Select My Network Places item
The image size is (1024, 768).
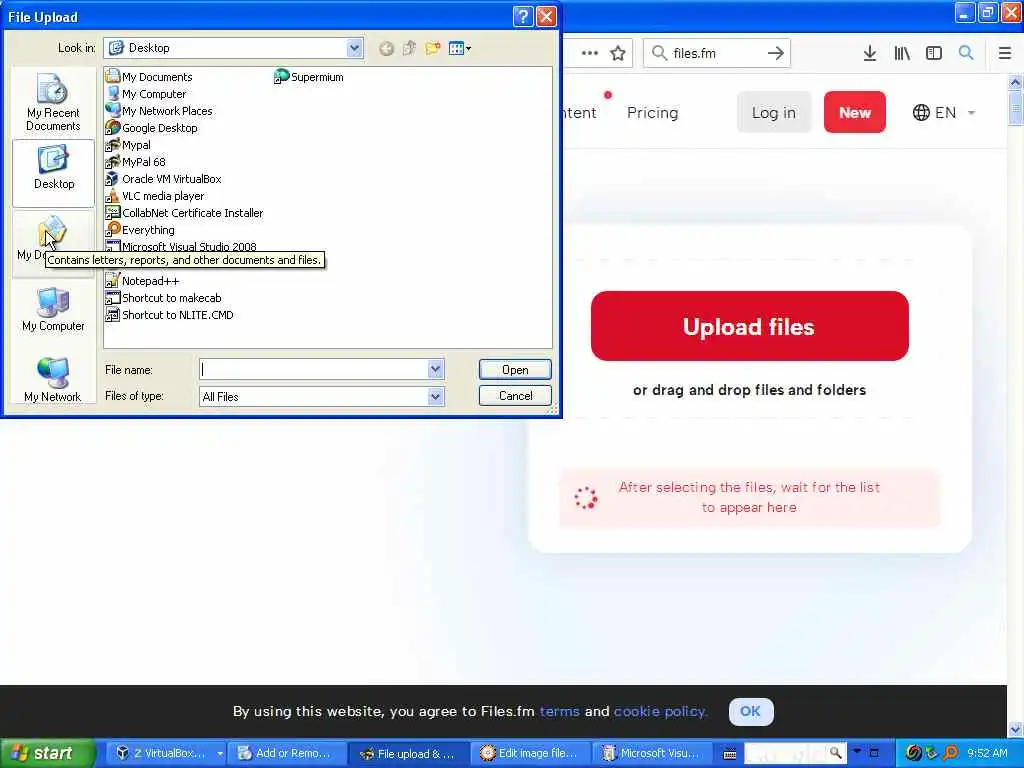tap(159, 111)
